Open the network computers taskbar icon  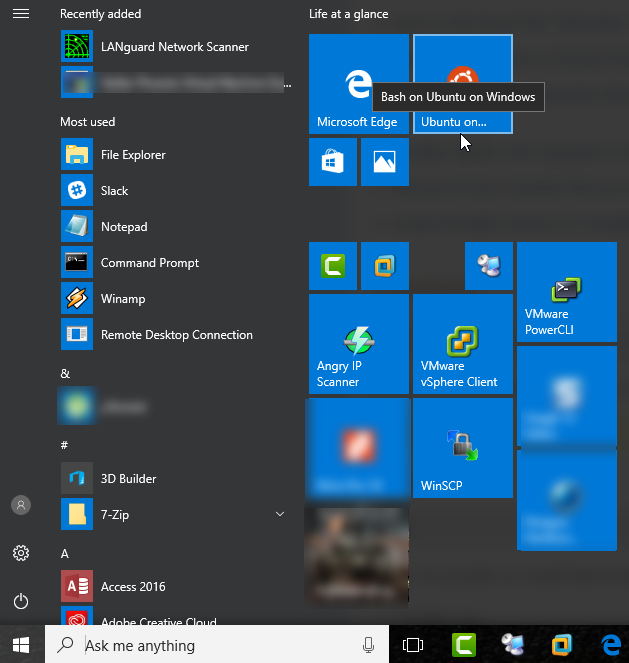click(x=512, y=645)
